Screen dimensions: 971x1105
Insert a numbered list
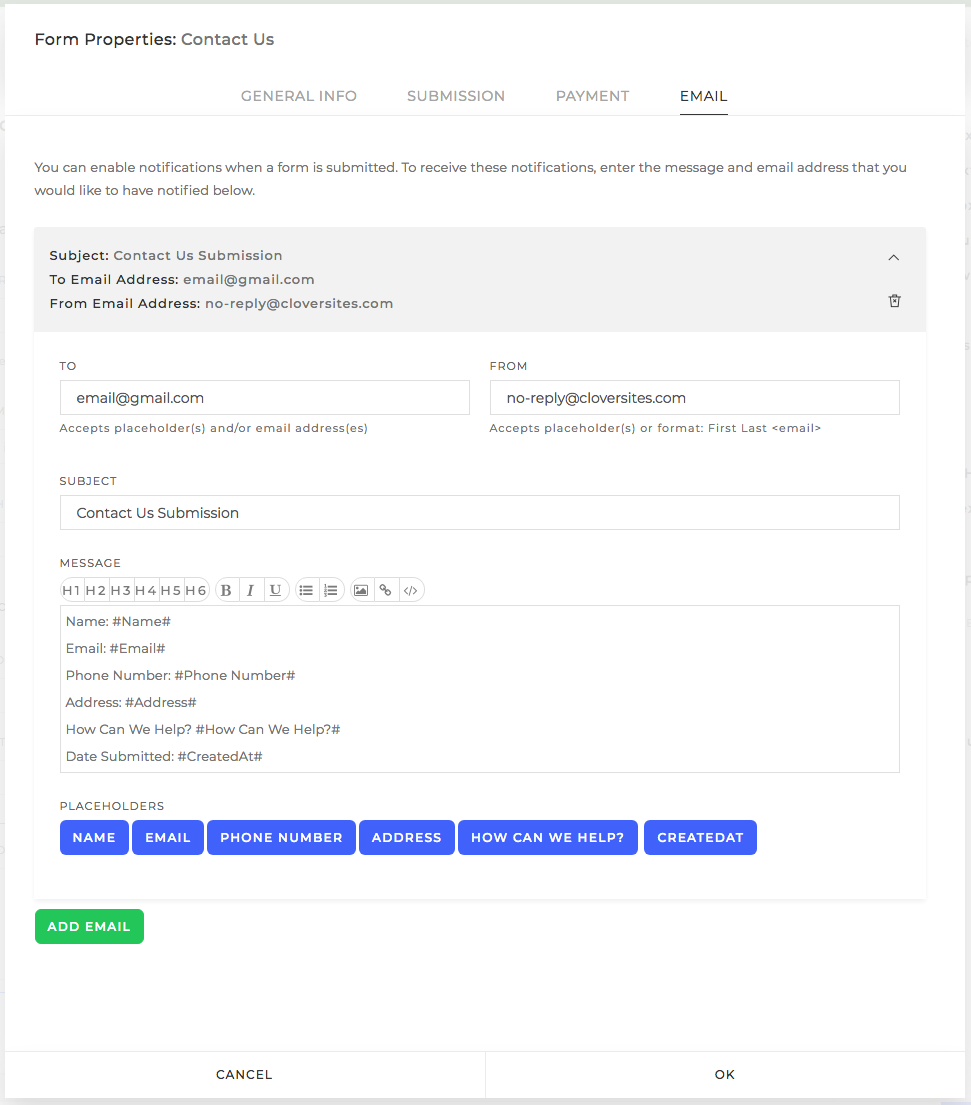click(x=331, y=590)
